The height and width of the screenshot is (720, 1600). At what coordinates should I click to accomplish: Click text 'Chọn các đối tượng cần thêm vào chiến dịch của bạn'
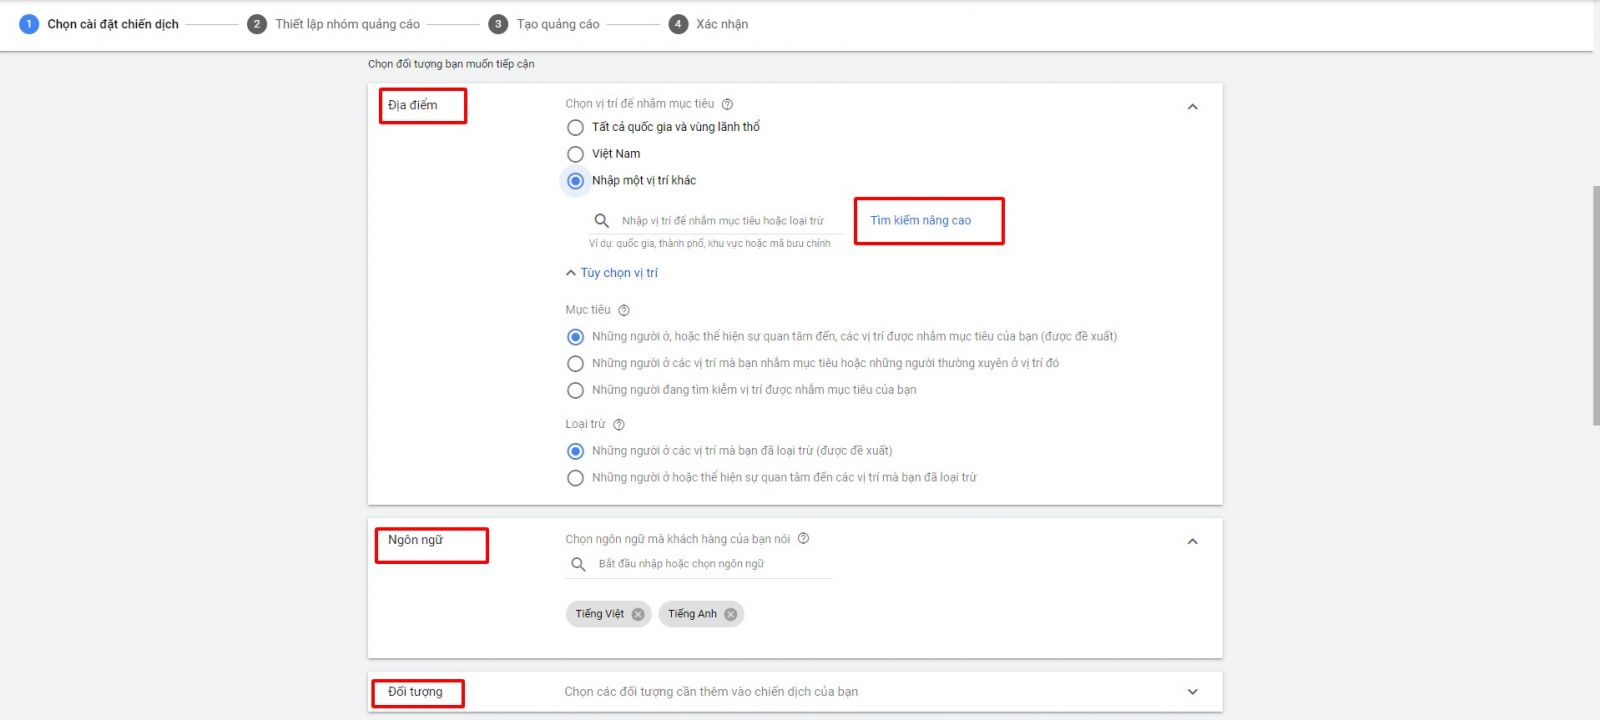click(711, 692)
